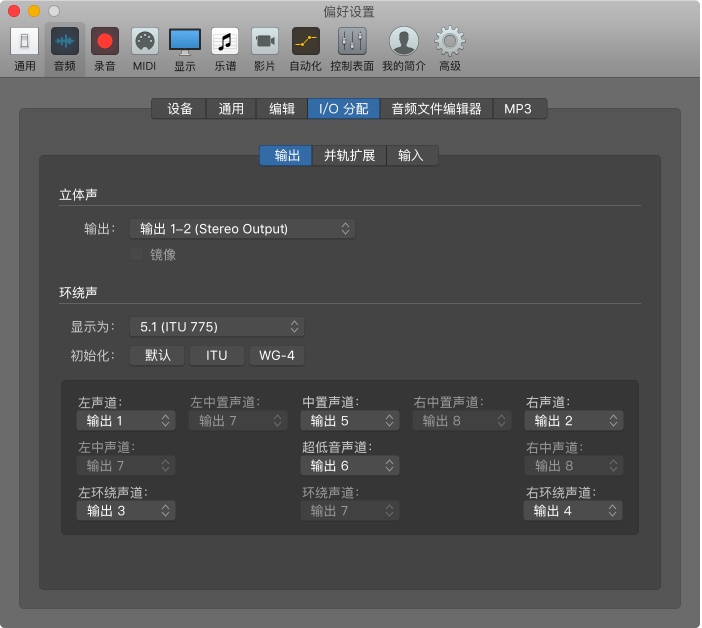Open the stereo 输出 1–2 (Stereo Output) dropdown

point(242,229)
